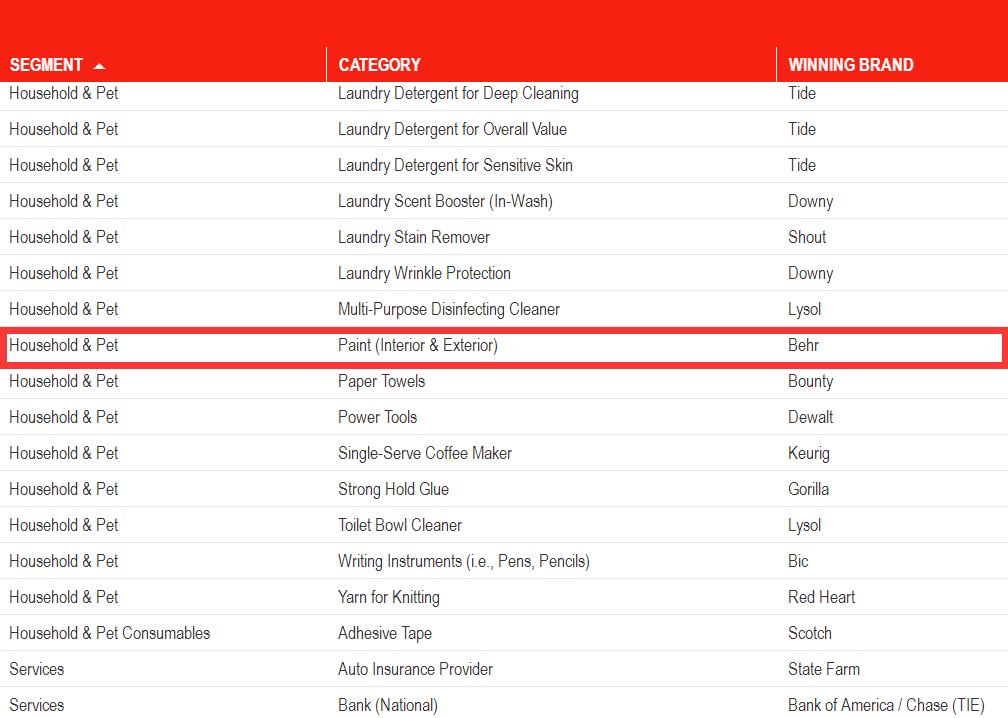Select the 'Laundry Scent Booster (In-Wash)' cell
Viewport: 1008px width, 718px height.
coord(446,201)
